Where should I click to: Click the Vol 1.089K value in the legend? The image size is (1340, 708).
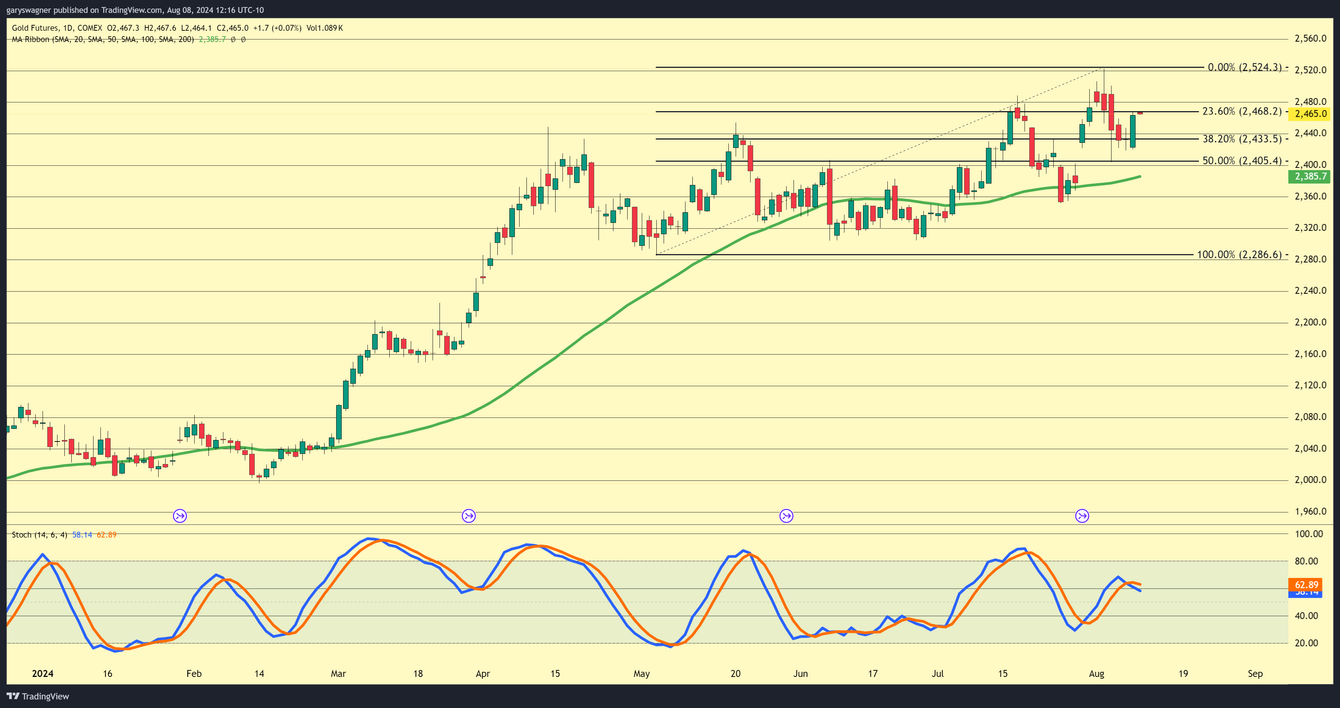point(327,27)
